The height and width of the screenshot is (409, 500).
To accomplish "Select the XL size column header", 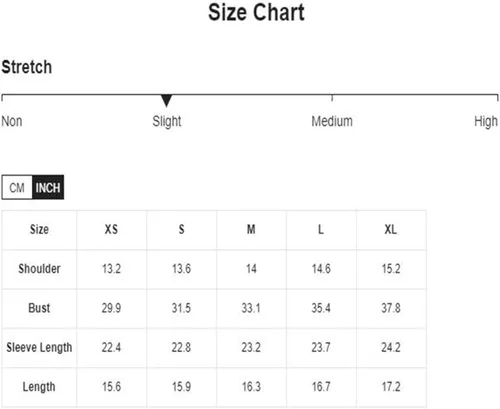I will pos(391,230).
